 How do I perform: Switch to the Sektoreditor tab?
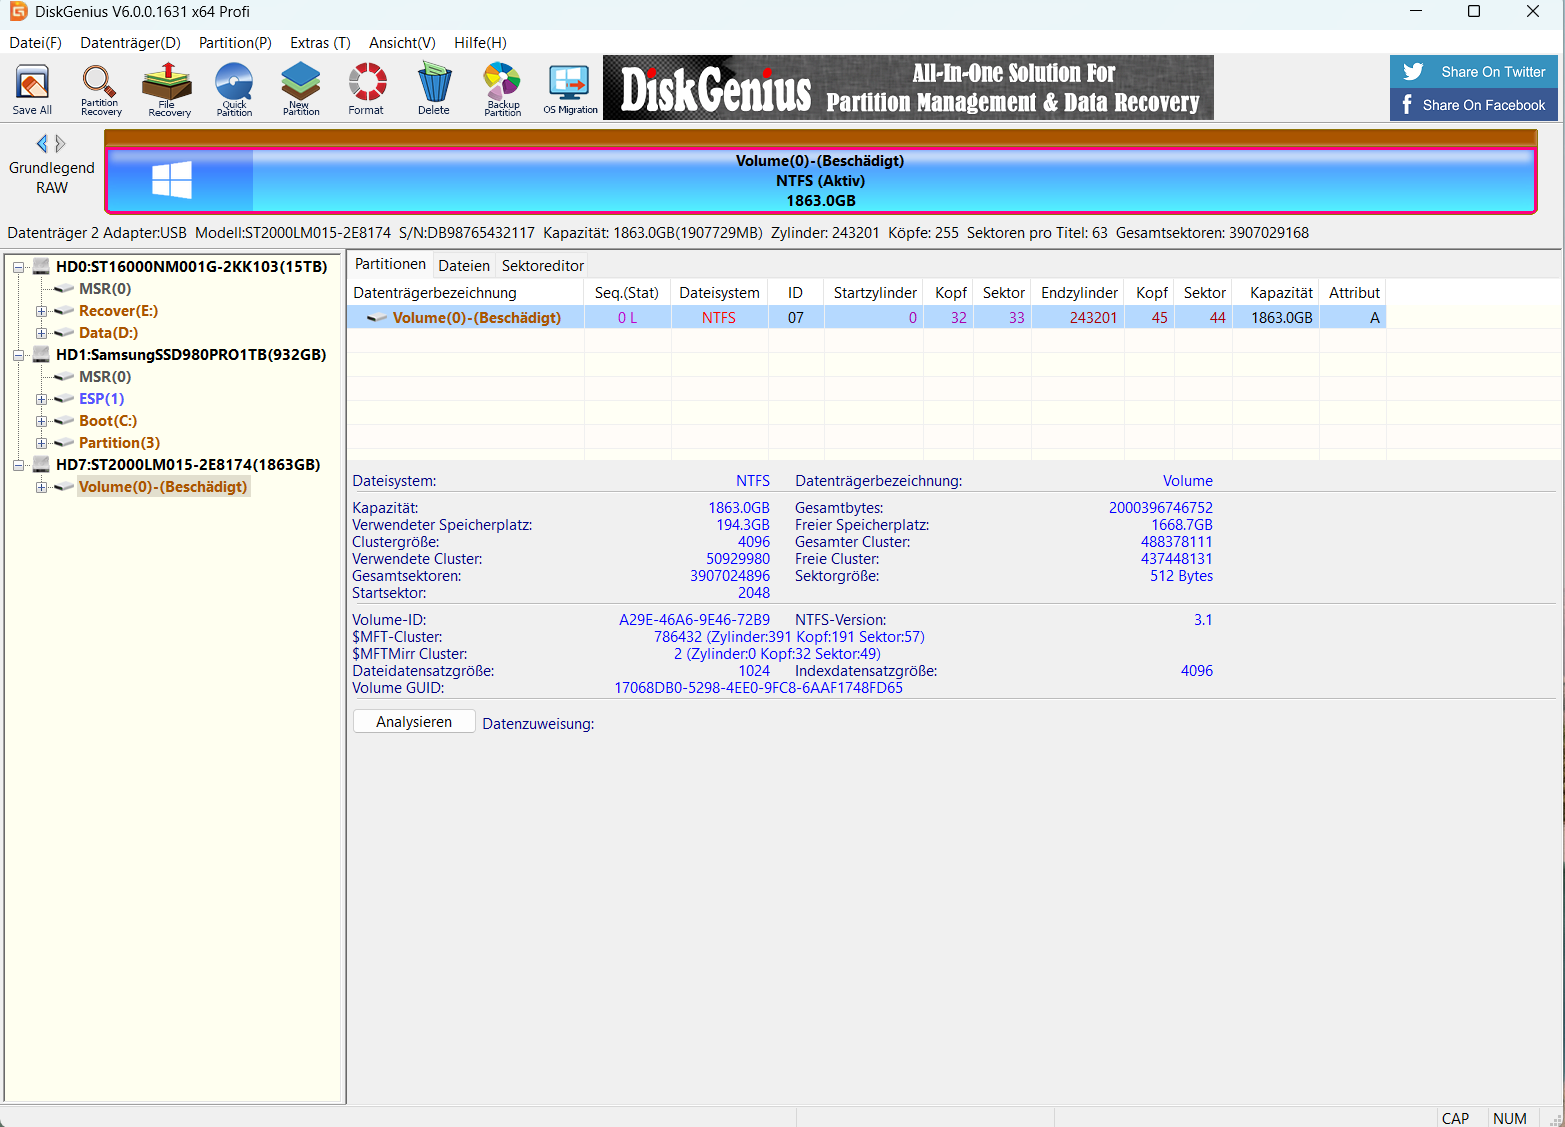[542, 266]
